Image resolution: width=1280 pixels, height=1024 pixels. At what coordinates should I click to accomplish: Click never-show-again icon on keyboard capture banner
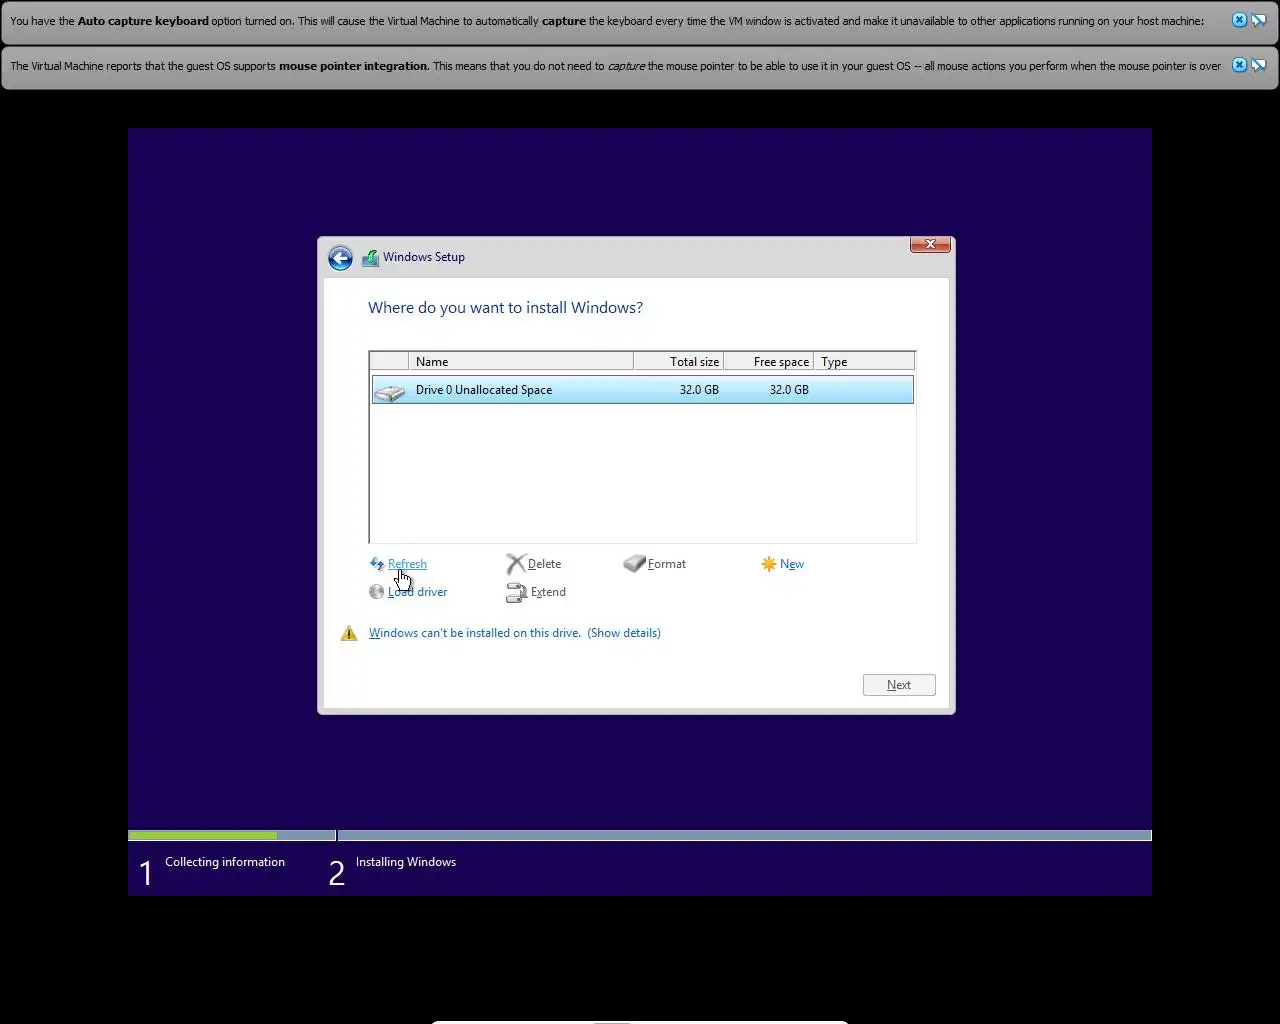pyautogui.click(x=1259, y=20)
